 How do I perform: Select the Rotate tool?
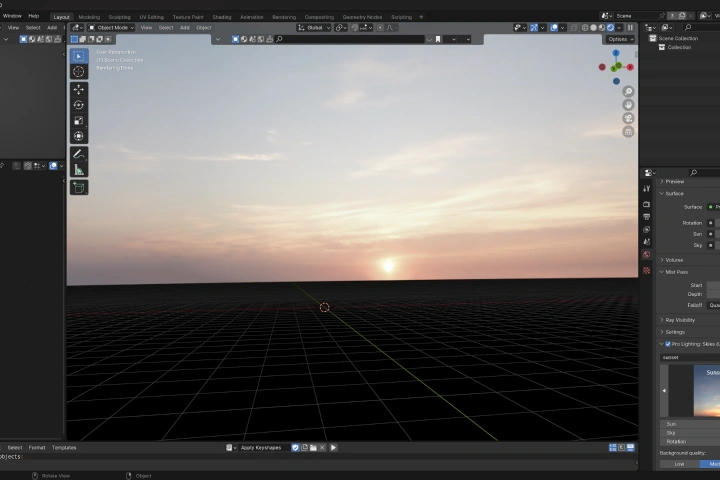(79, 105)
